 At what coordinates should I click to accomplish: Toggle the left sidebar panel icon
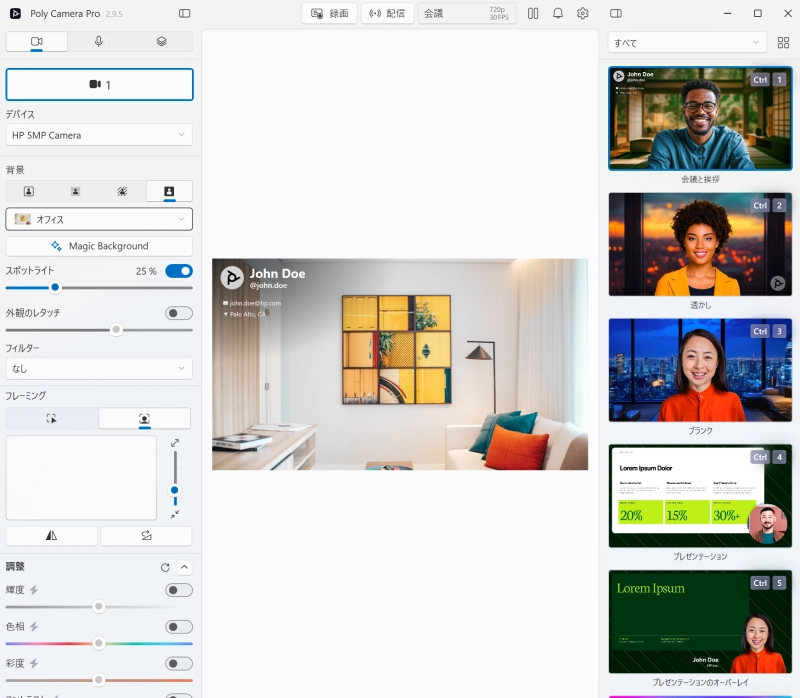point(184,13)
